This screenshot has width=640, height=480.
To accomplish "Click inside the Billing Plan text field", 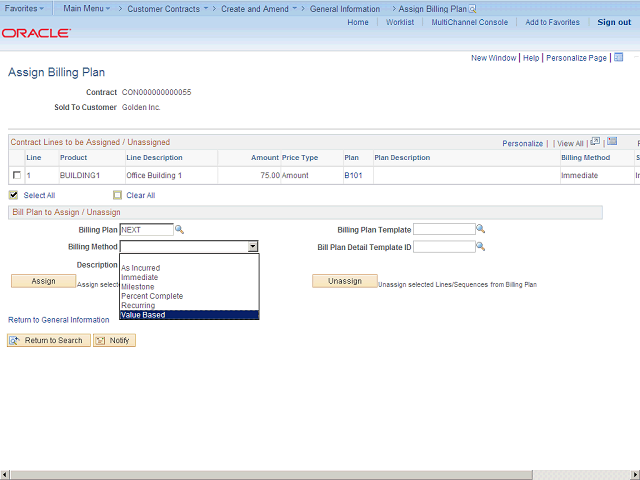I will (x=146, y=230).
